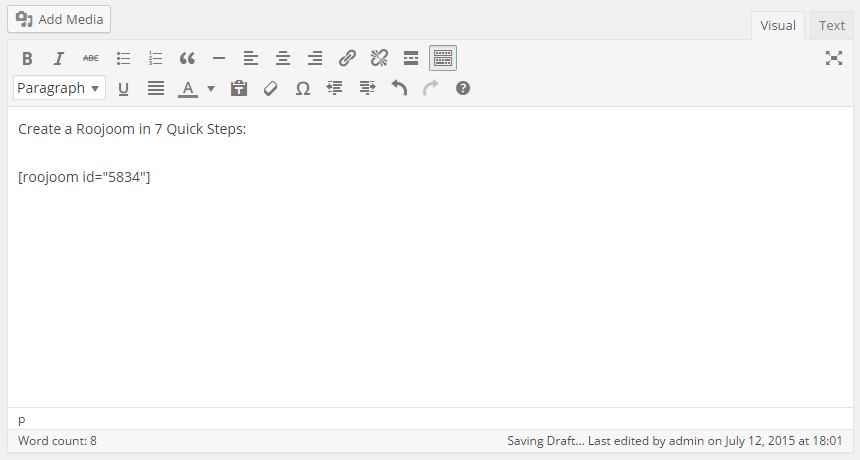Align text center
Image resolution: width=860 pixels, height=460 pixels.
click(283, 58)
